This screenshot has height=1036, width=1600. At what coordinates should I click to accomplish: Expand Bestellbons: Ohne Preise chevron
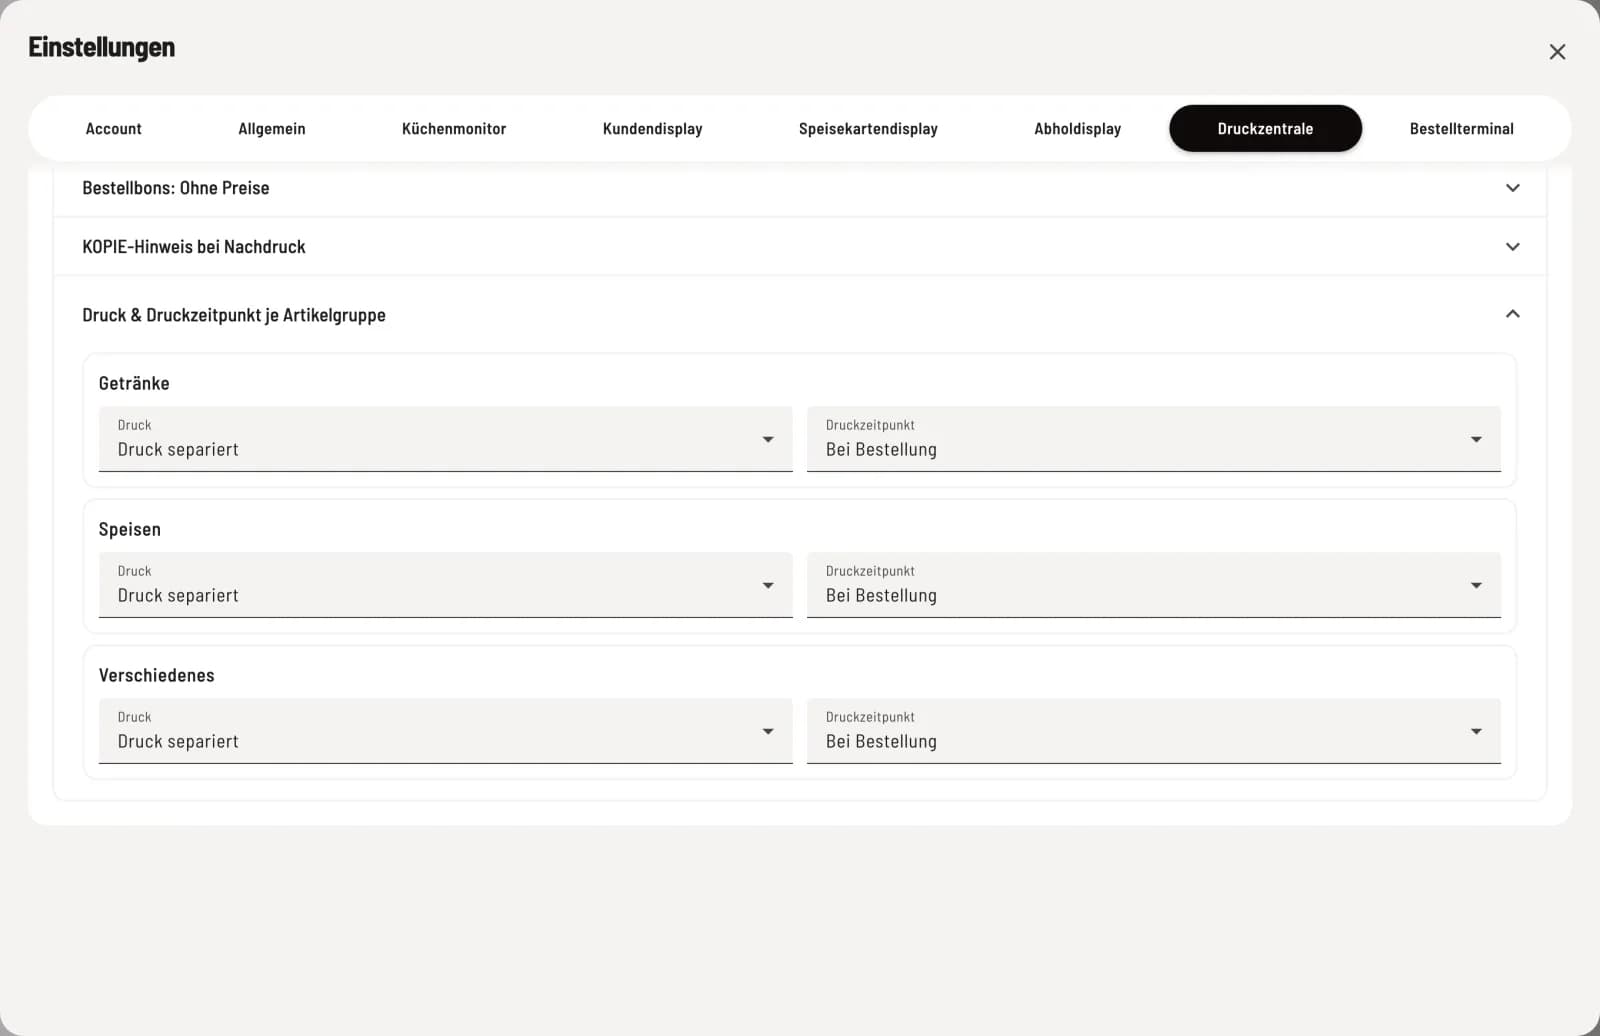coord(1512,188)
